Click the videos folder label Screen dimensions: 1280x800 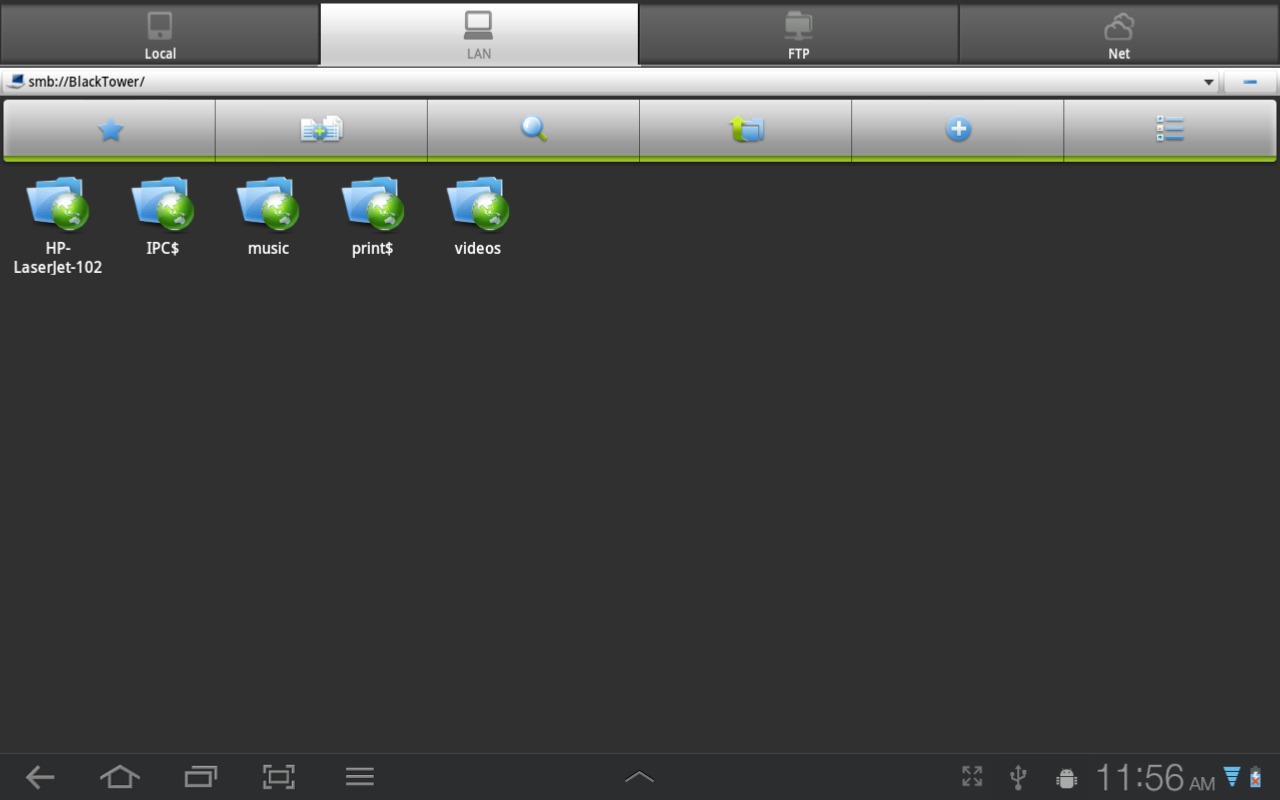pyautogui.click(x=478, y=248)
